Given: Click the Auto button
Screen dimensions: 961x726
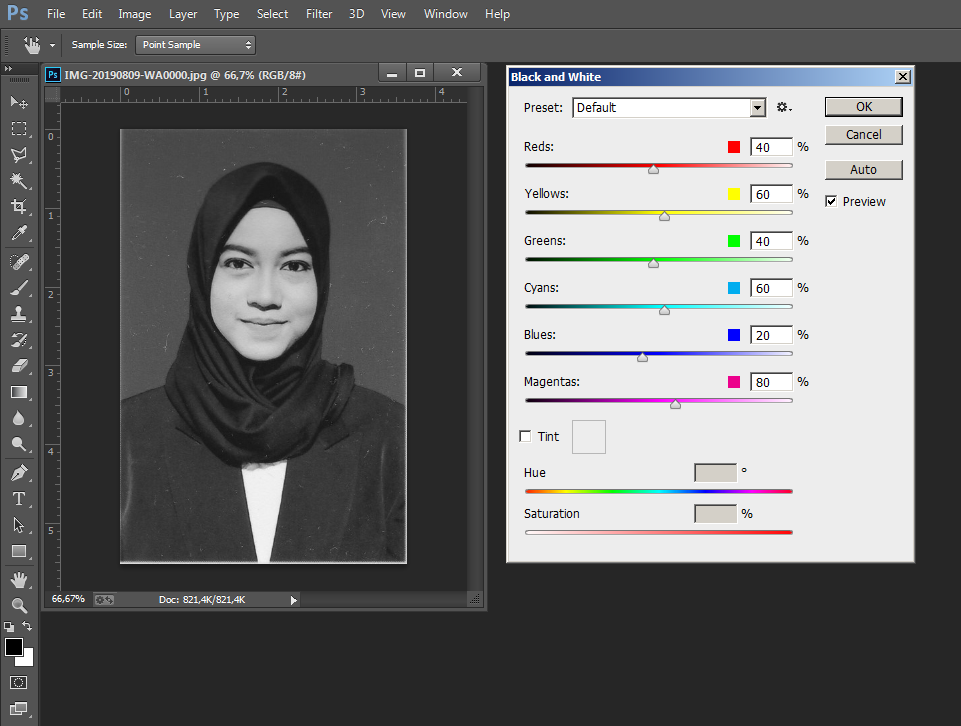Looking at the screenshot, I should coord(864,170).
